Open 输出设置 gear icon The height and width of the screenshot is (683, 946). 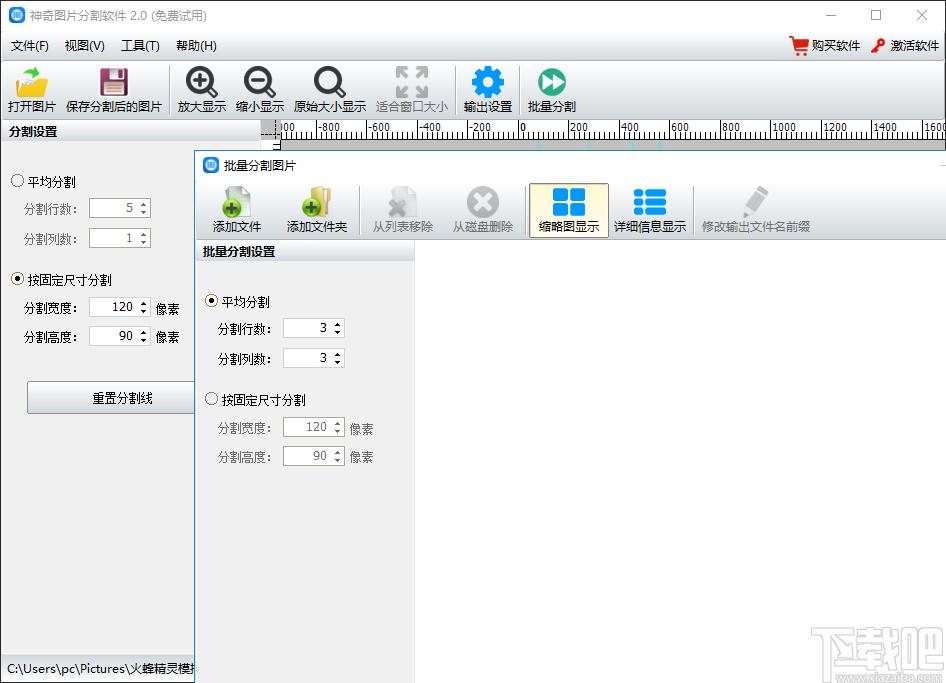[487, 90]
